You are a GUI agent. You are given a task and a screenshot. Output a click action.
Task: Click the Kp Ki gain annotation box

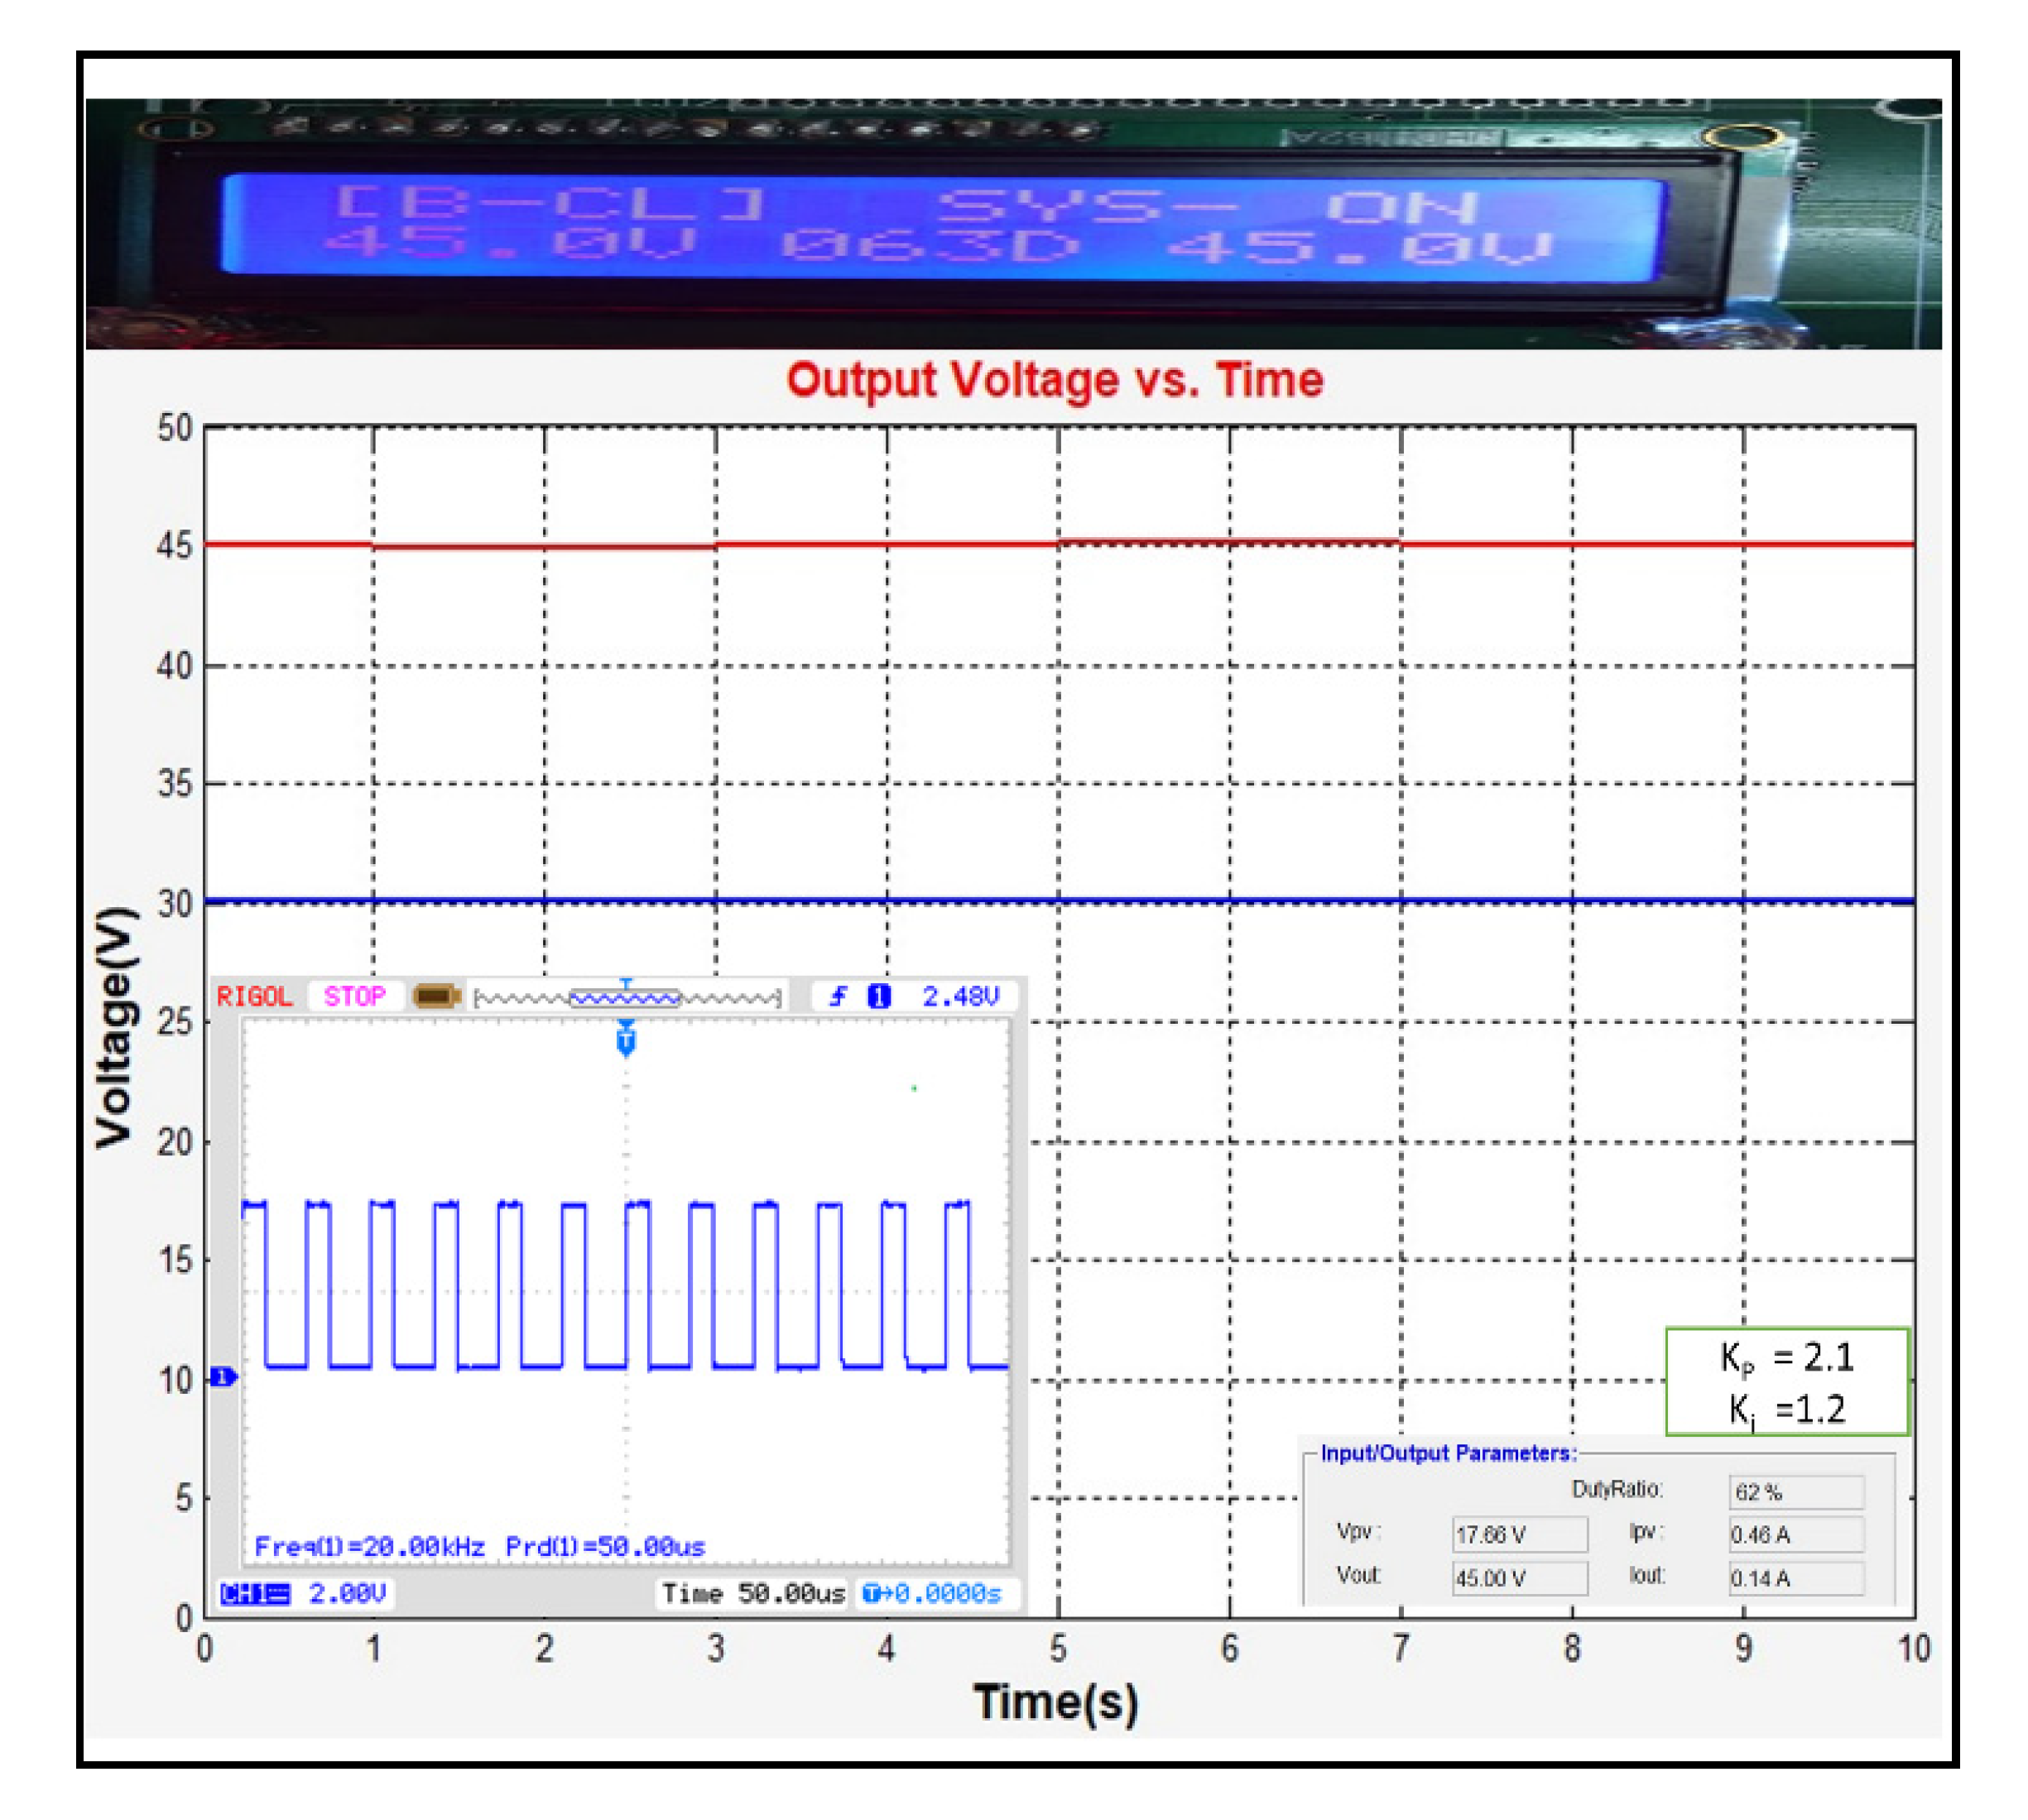click(1786, 1382)
